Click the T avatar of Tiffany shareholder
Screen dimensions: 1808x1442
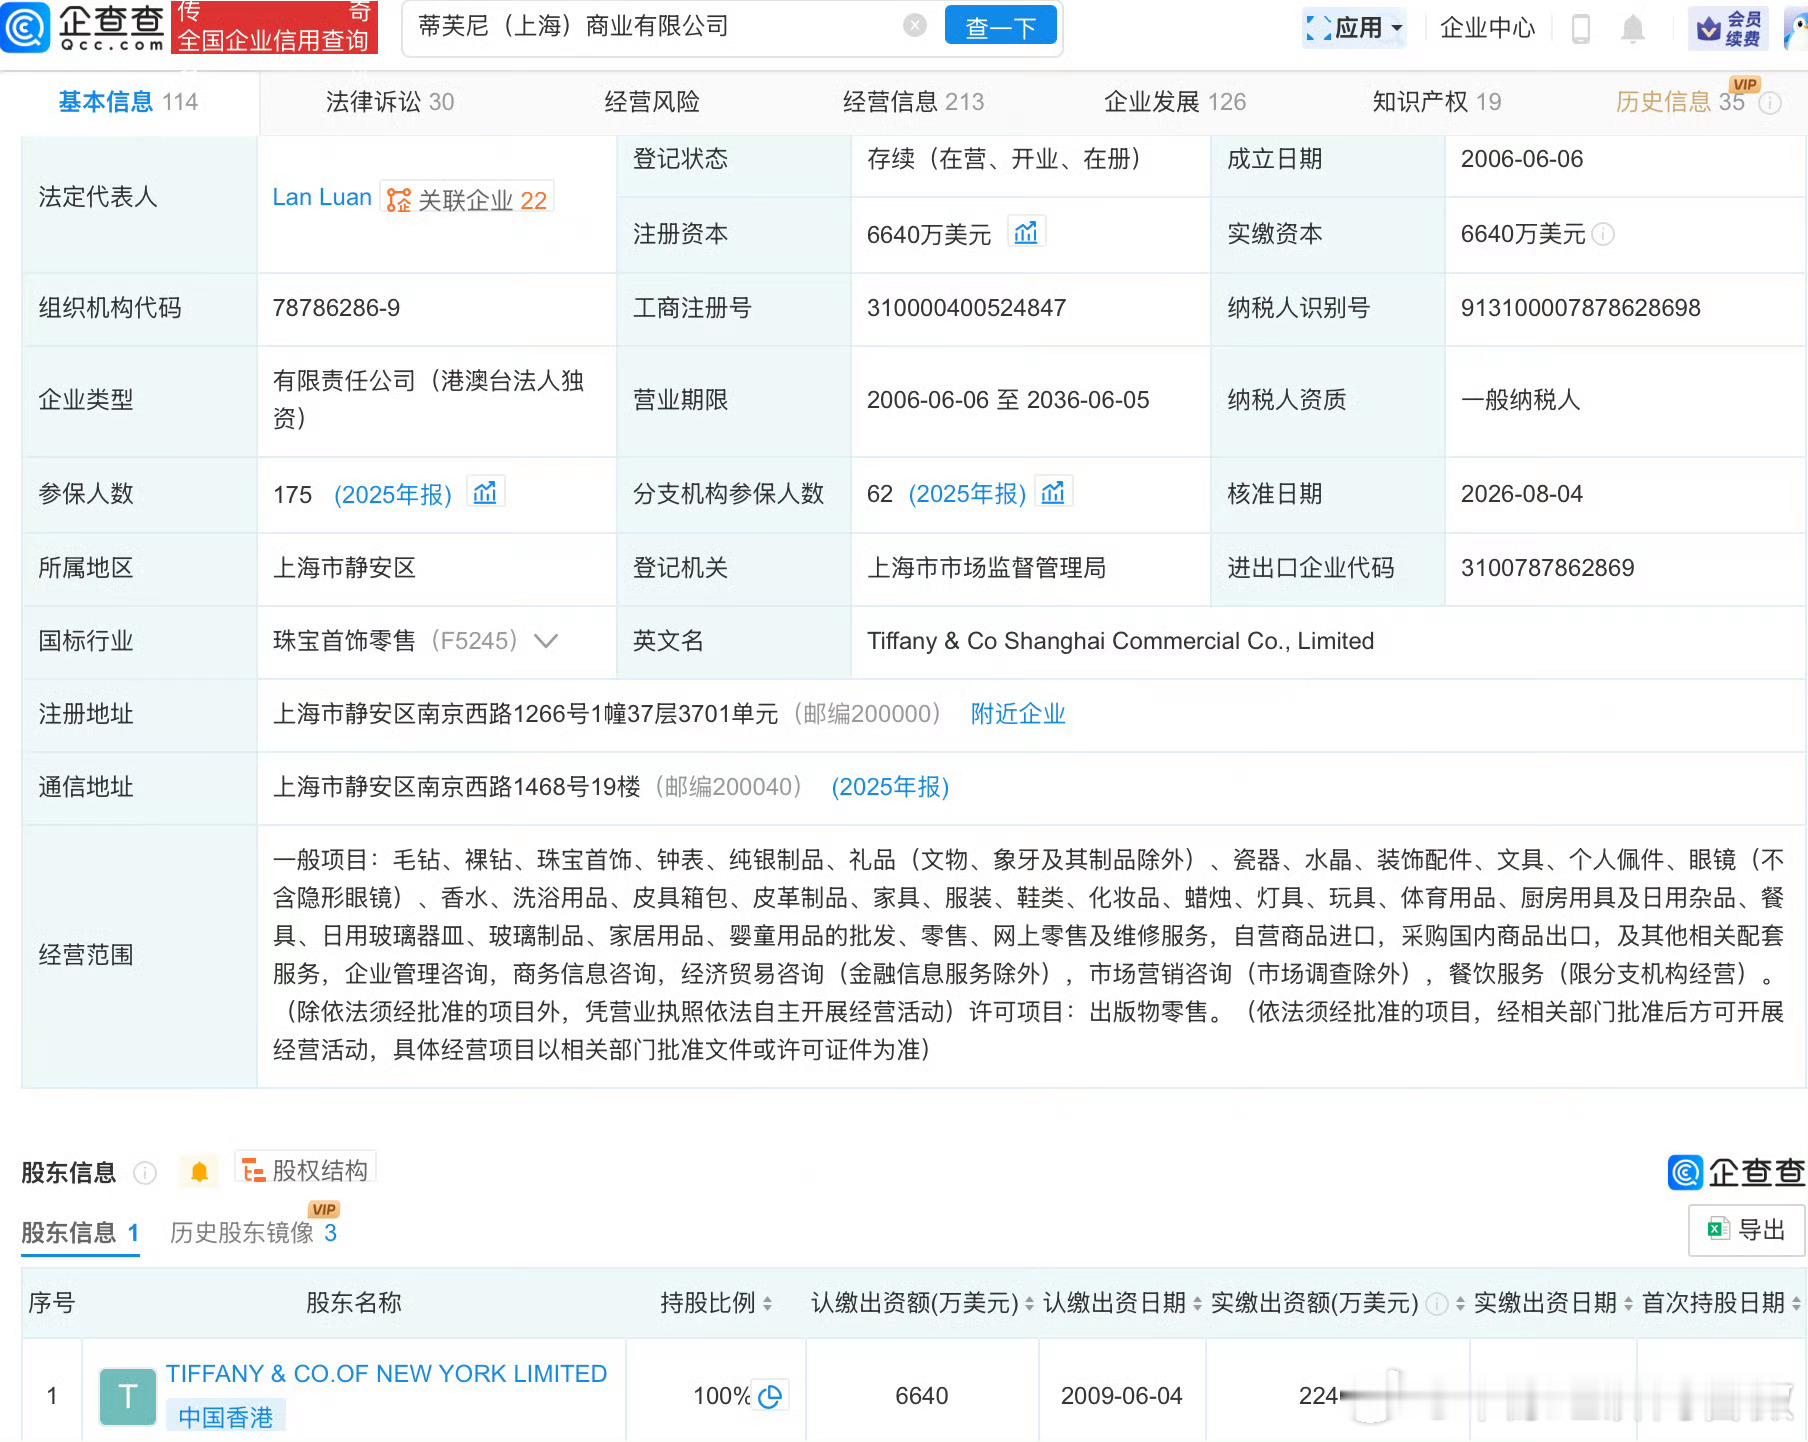(128, 1396)
